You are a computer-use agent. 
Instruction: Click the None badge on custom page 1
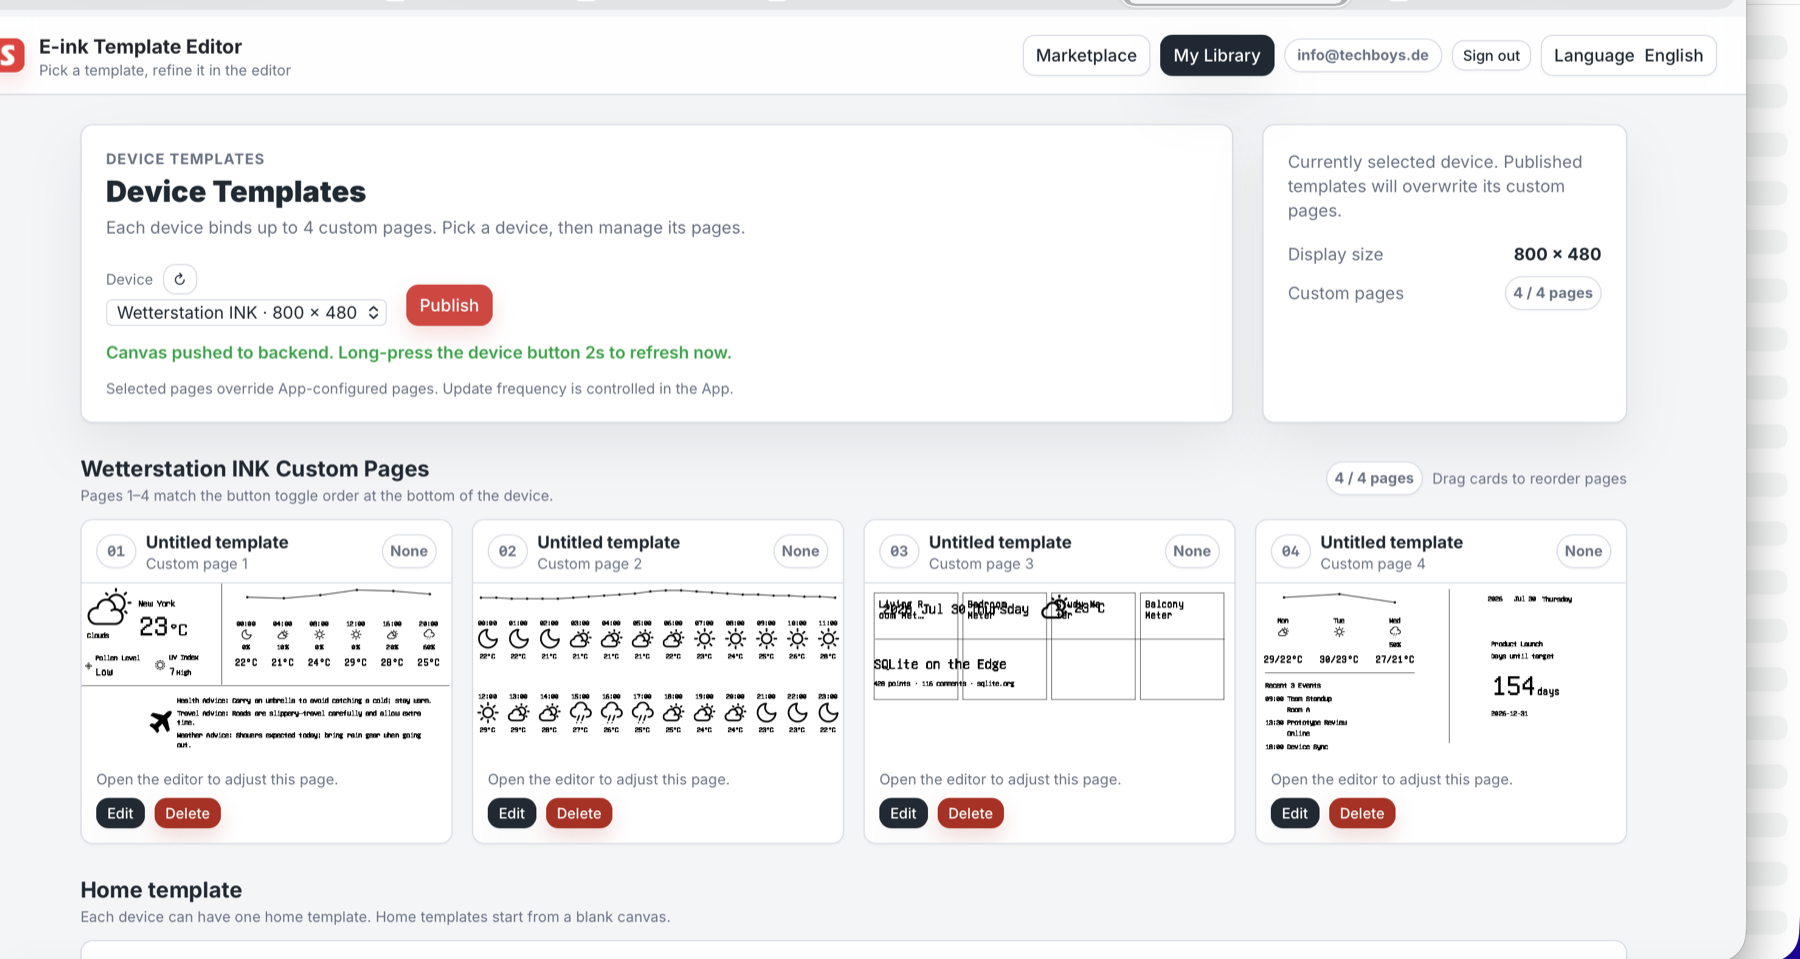click(x=409, y=551)
